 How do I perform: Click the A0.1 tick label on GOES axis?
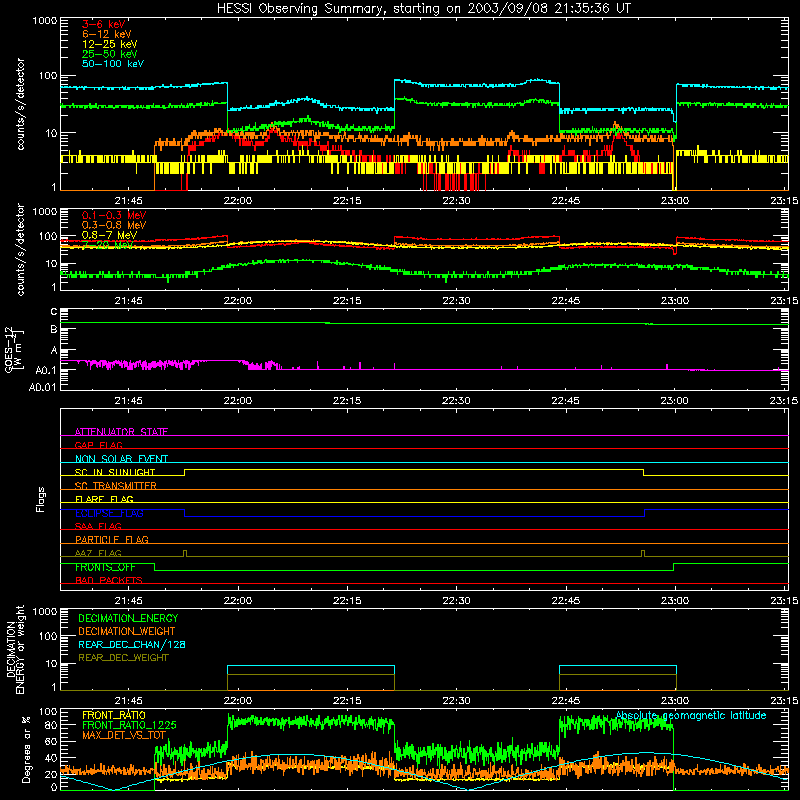(46, 370)
